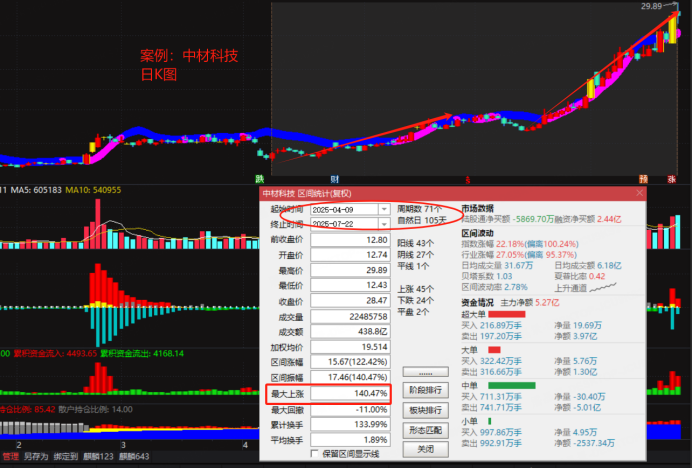Click the 板块排行 button
Screen dimensions: 693x469
click(x=427, y=410)
